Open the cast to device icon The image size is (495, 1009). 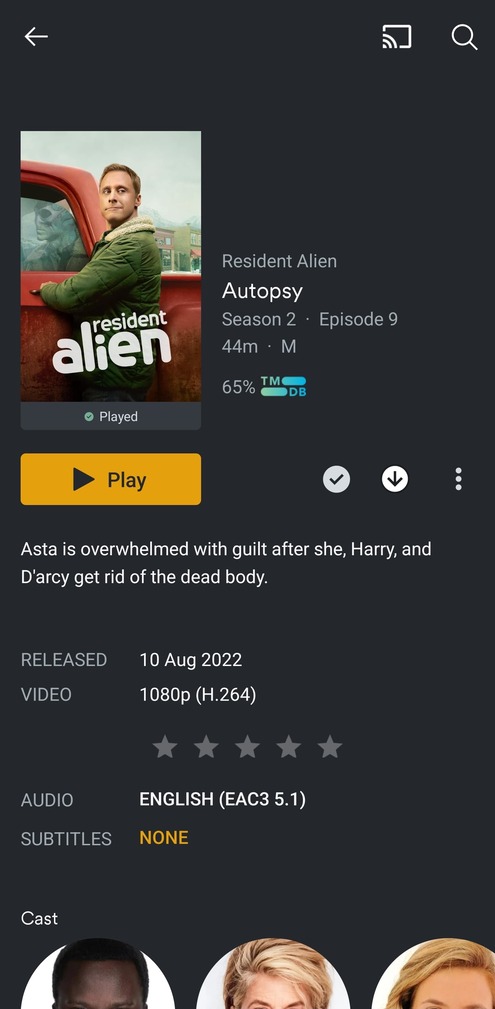pyautogui.click(x=397, y=37)
